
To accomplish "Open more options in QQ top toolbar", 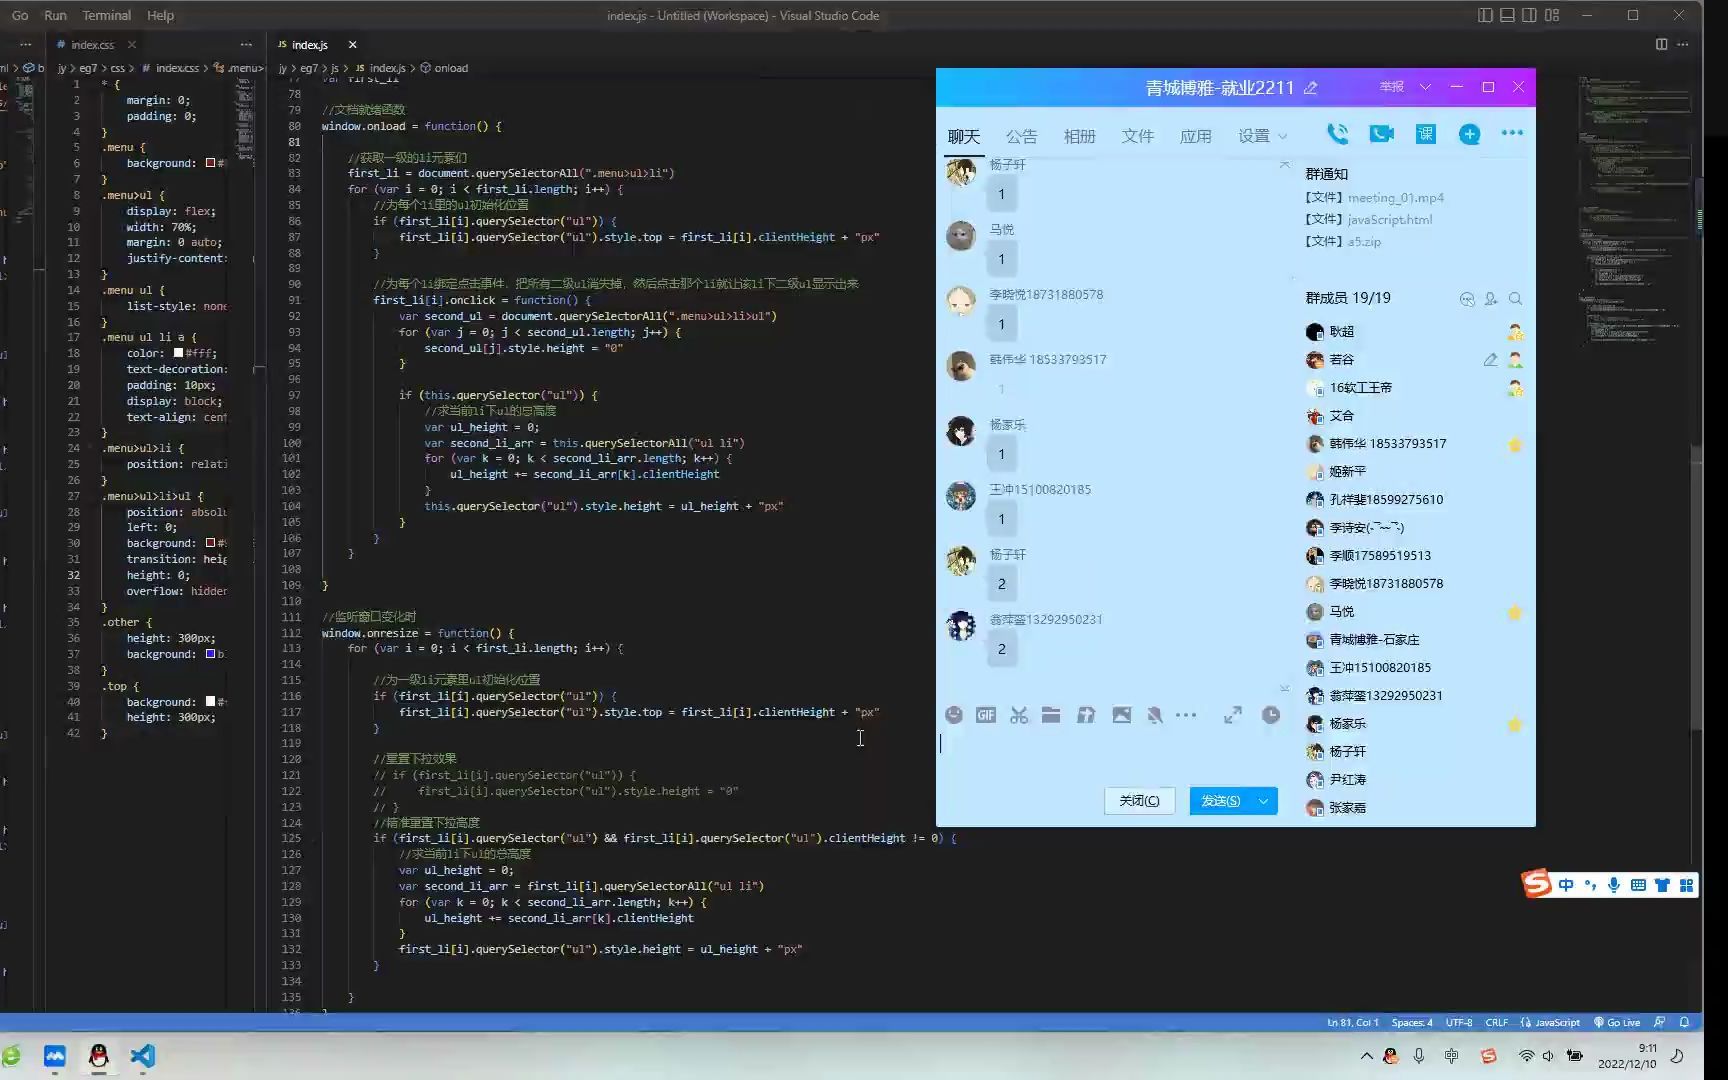I will 1512,133.
